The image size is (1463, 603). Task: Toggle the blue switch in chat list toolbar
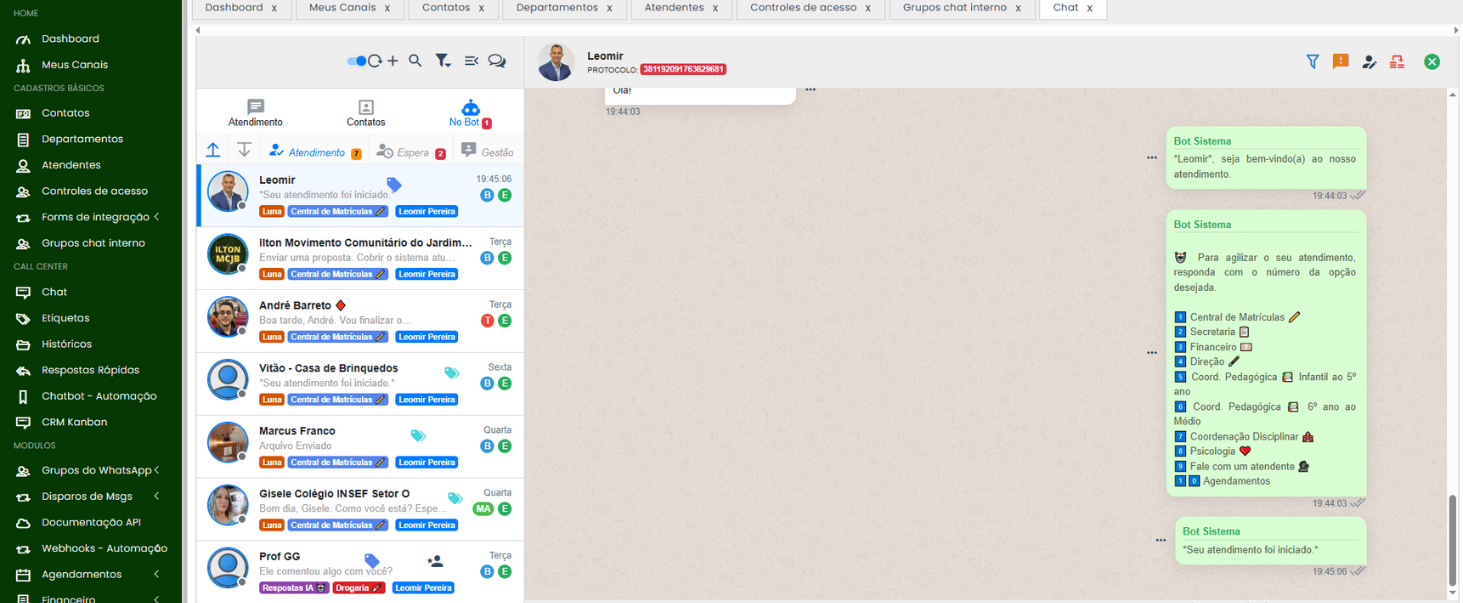click(x=355, y=61)
